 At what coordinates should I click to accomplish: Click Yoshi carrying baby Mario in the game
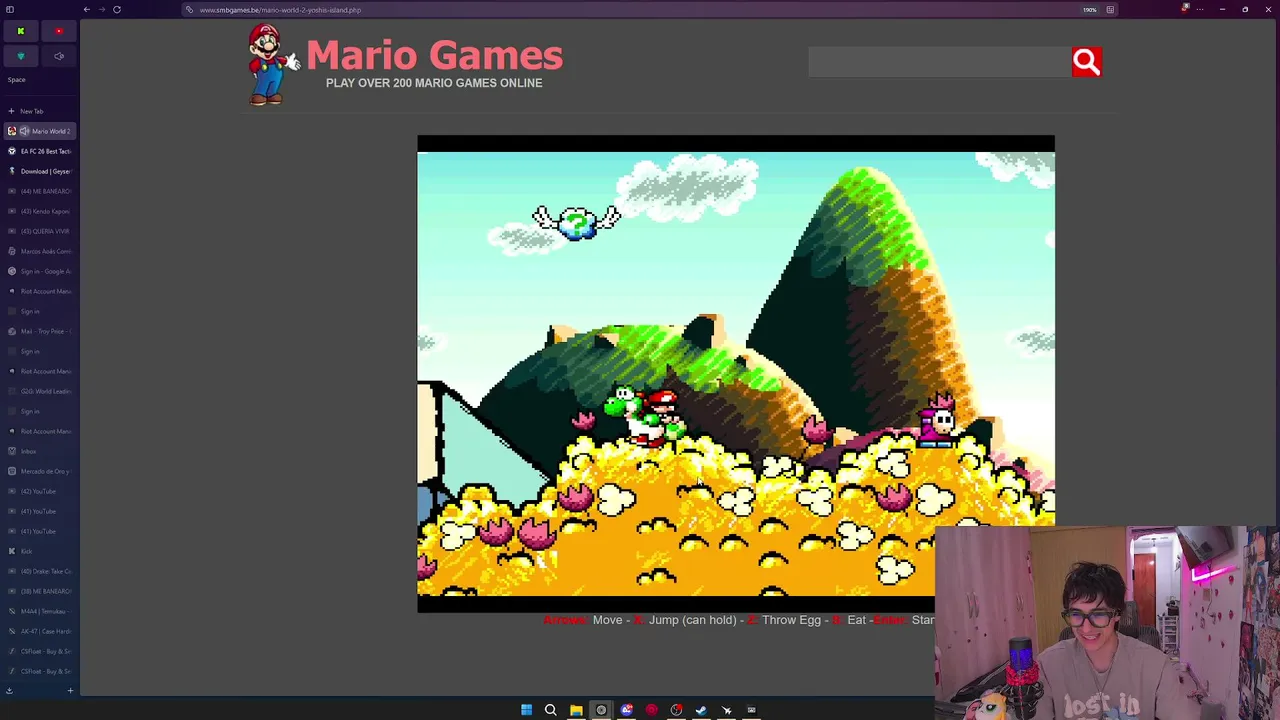pos(645,414)
